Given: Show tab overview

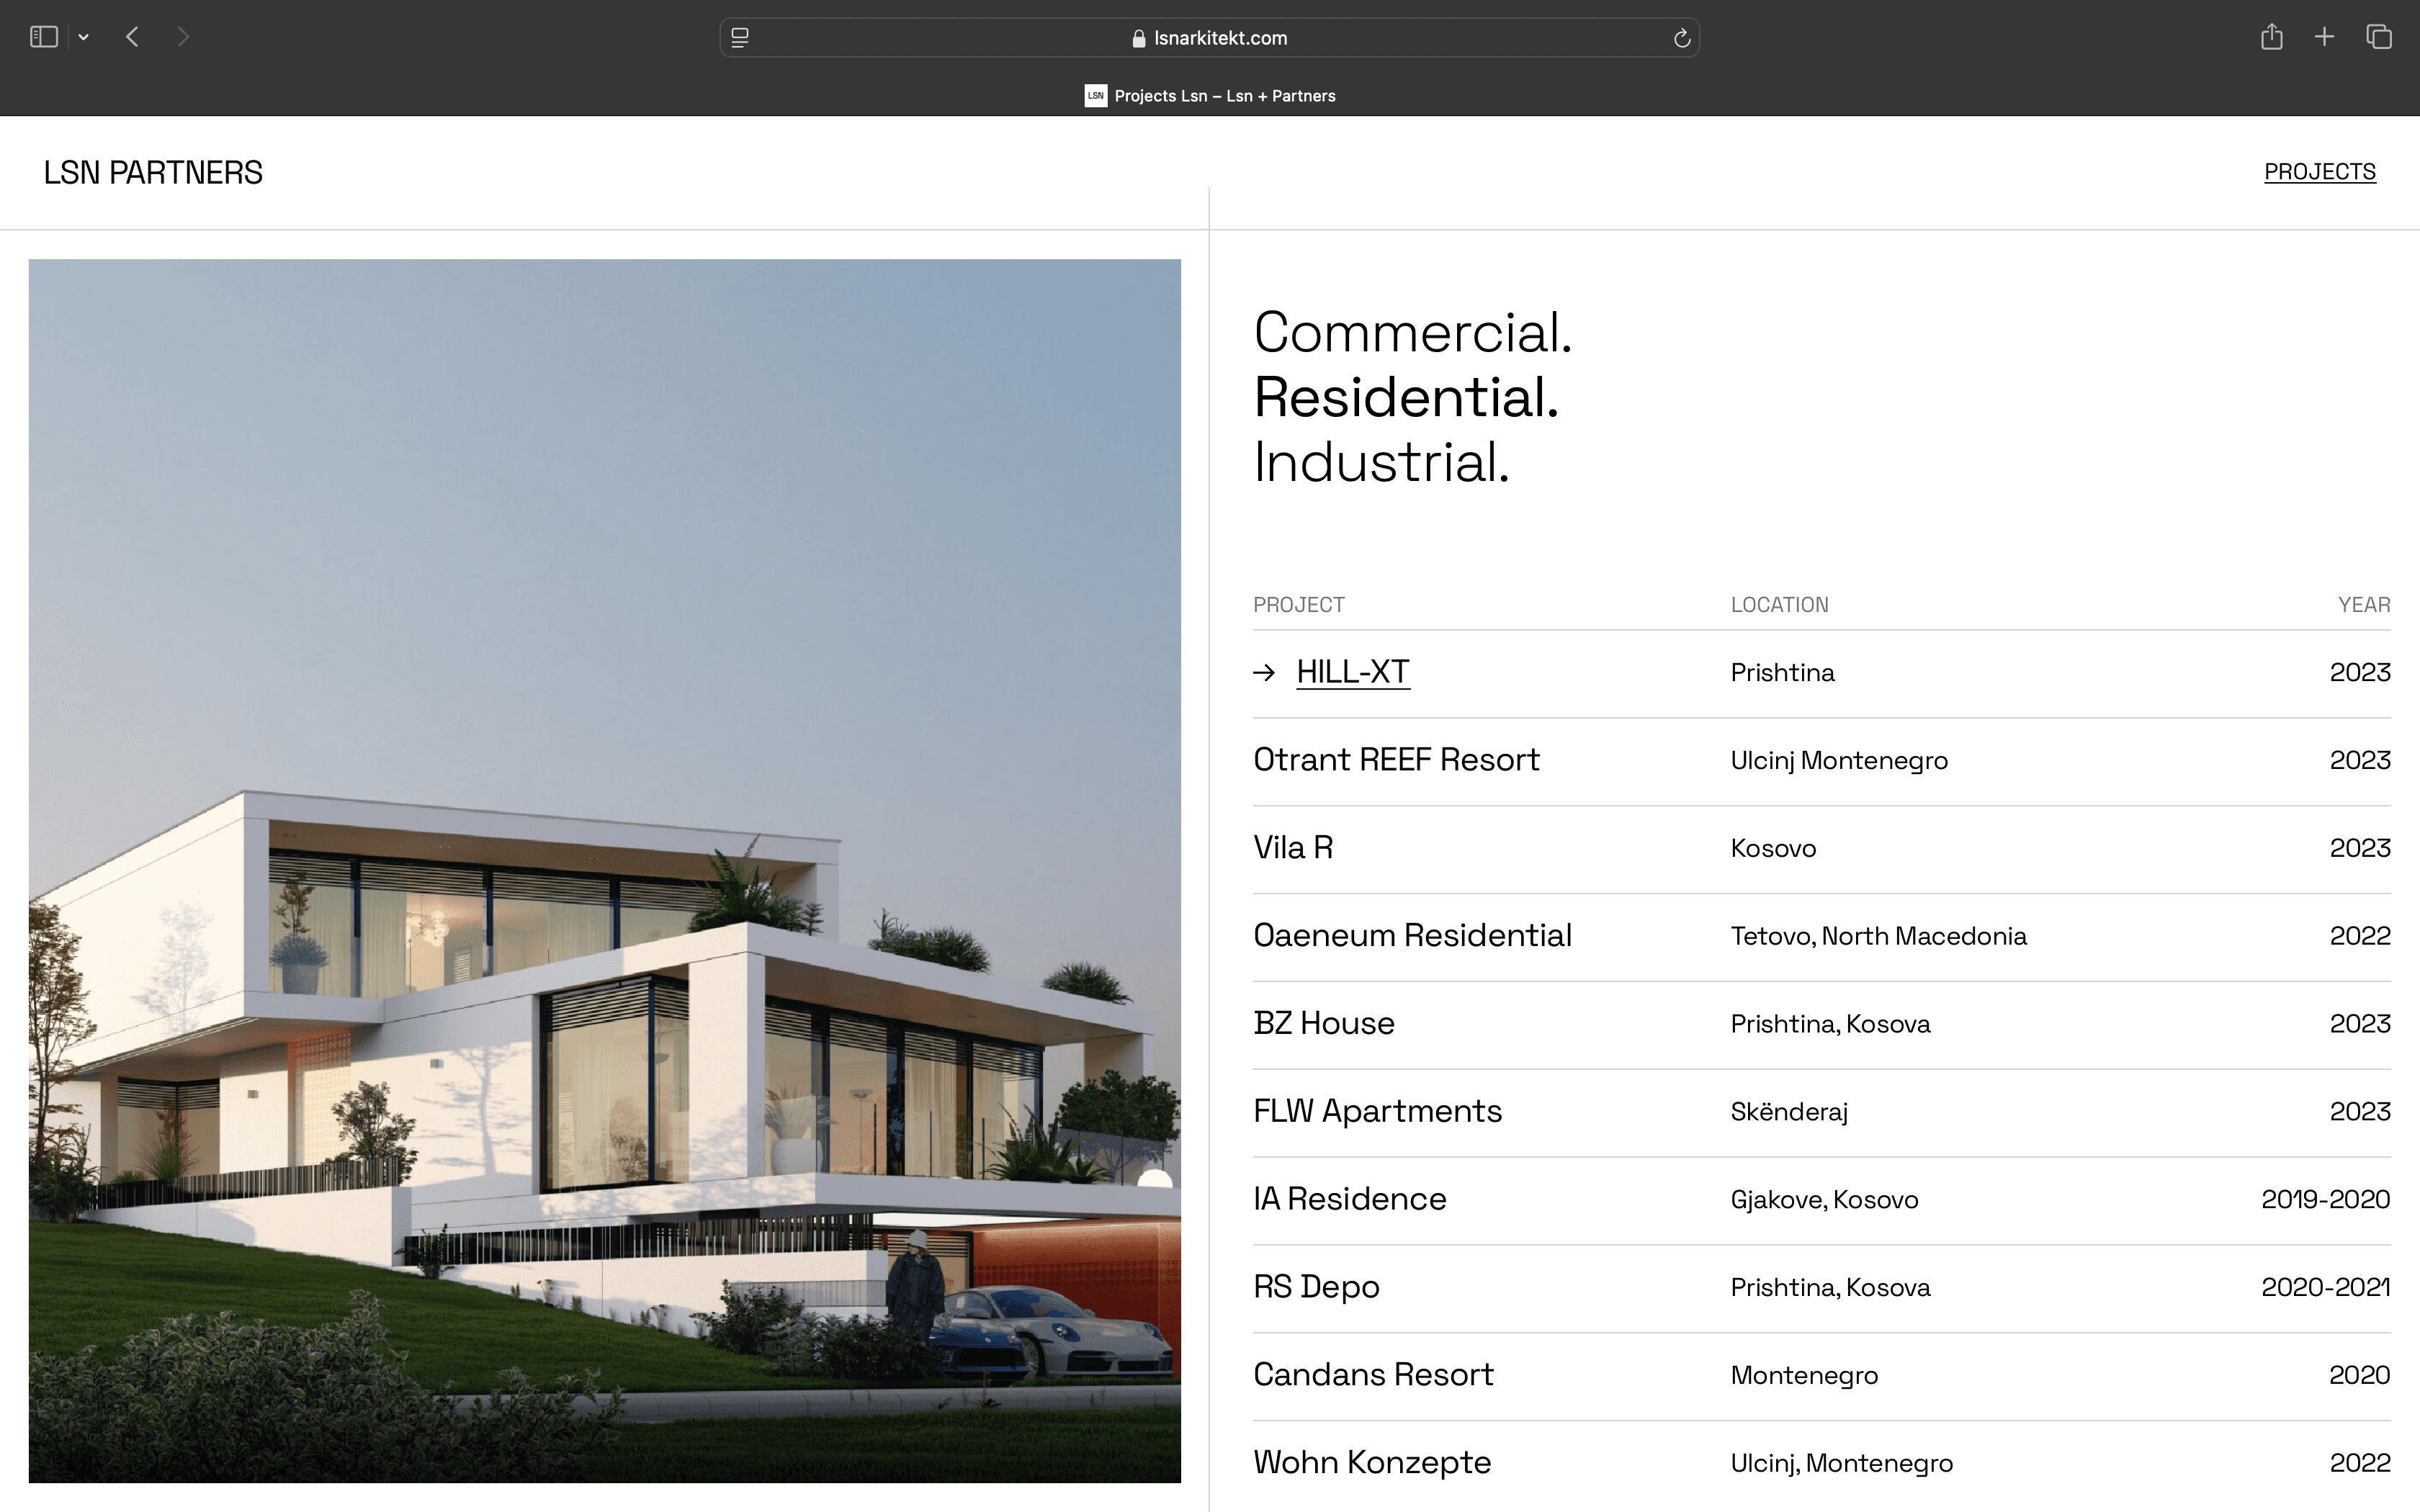Looking at the screenshot, I should pos(2379,37).
